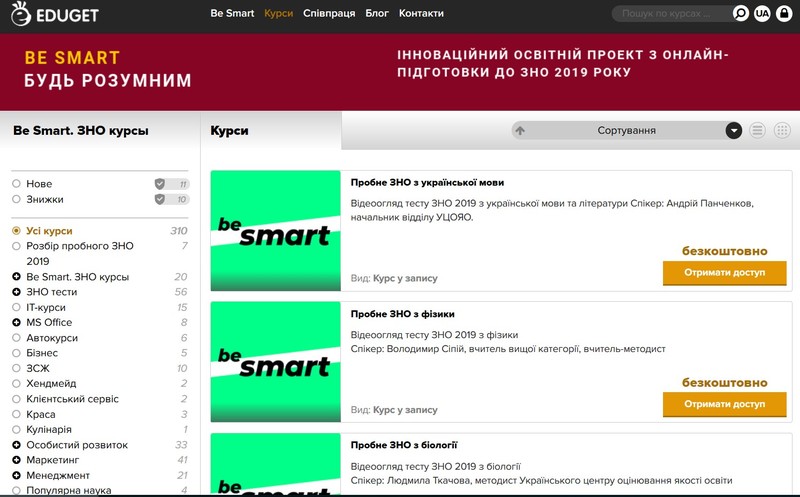This screenshot has width=800, height=497.
Task: Select the Кулінарія radio
Action: tap(16, 430)
